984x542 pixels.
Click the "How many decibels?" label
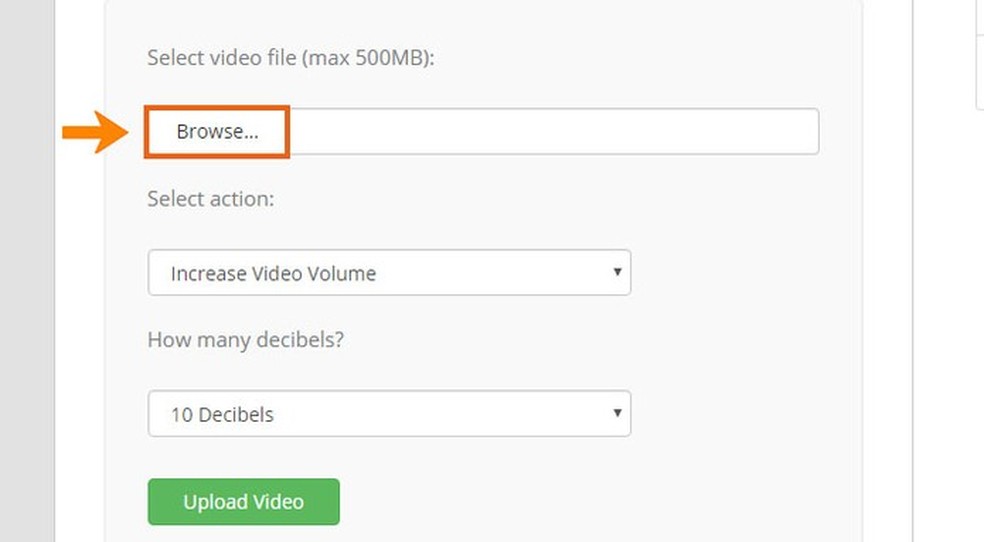tap(245, 339)
